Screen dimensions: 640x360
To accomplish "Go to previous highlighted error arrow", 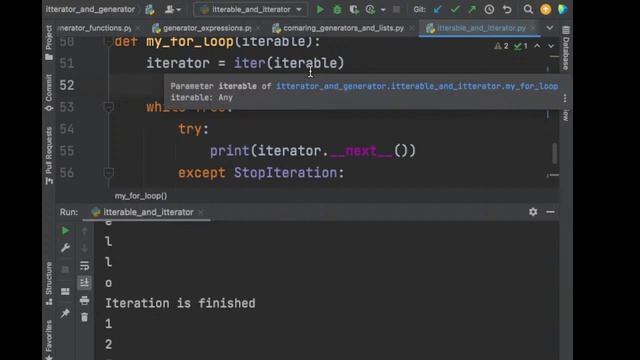I will pos(537,46).
